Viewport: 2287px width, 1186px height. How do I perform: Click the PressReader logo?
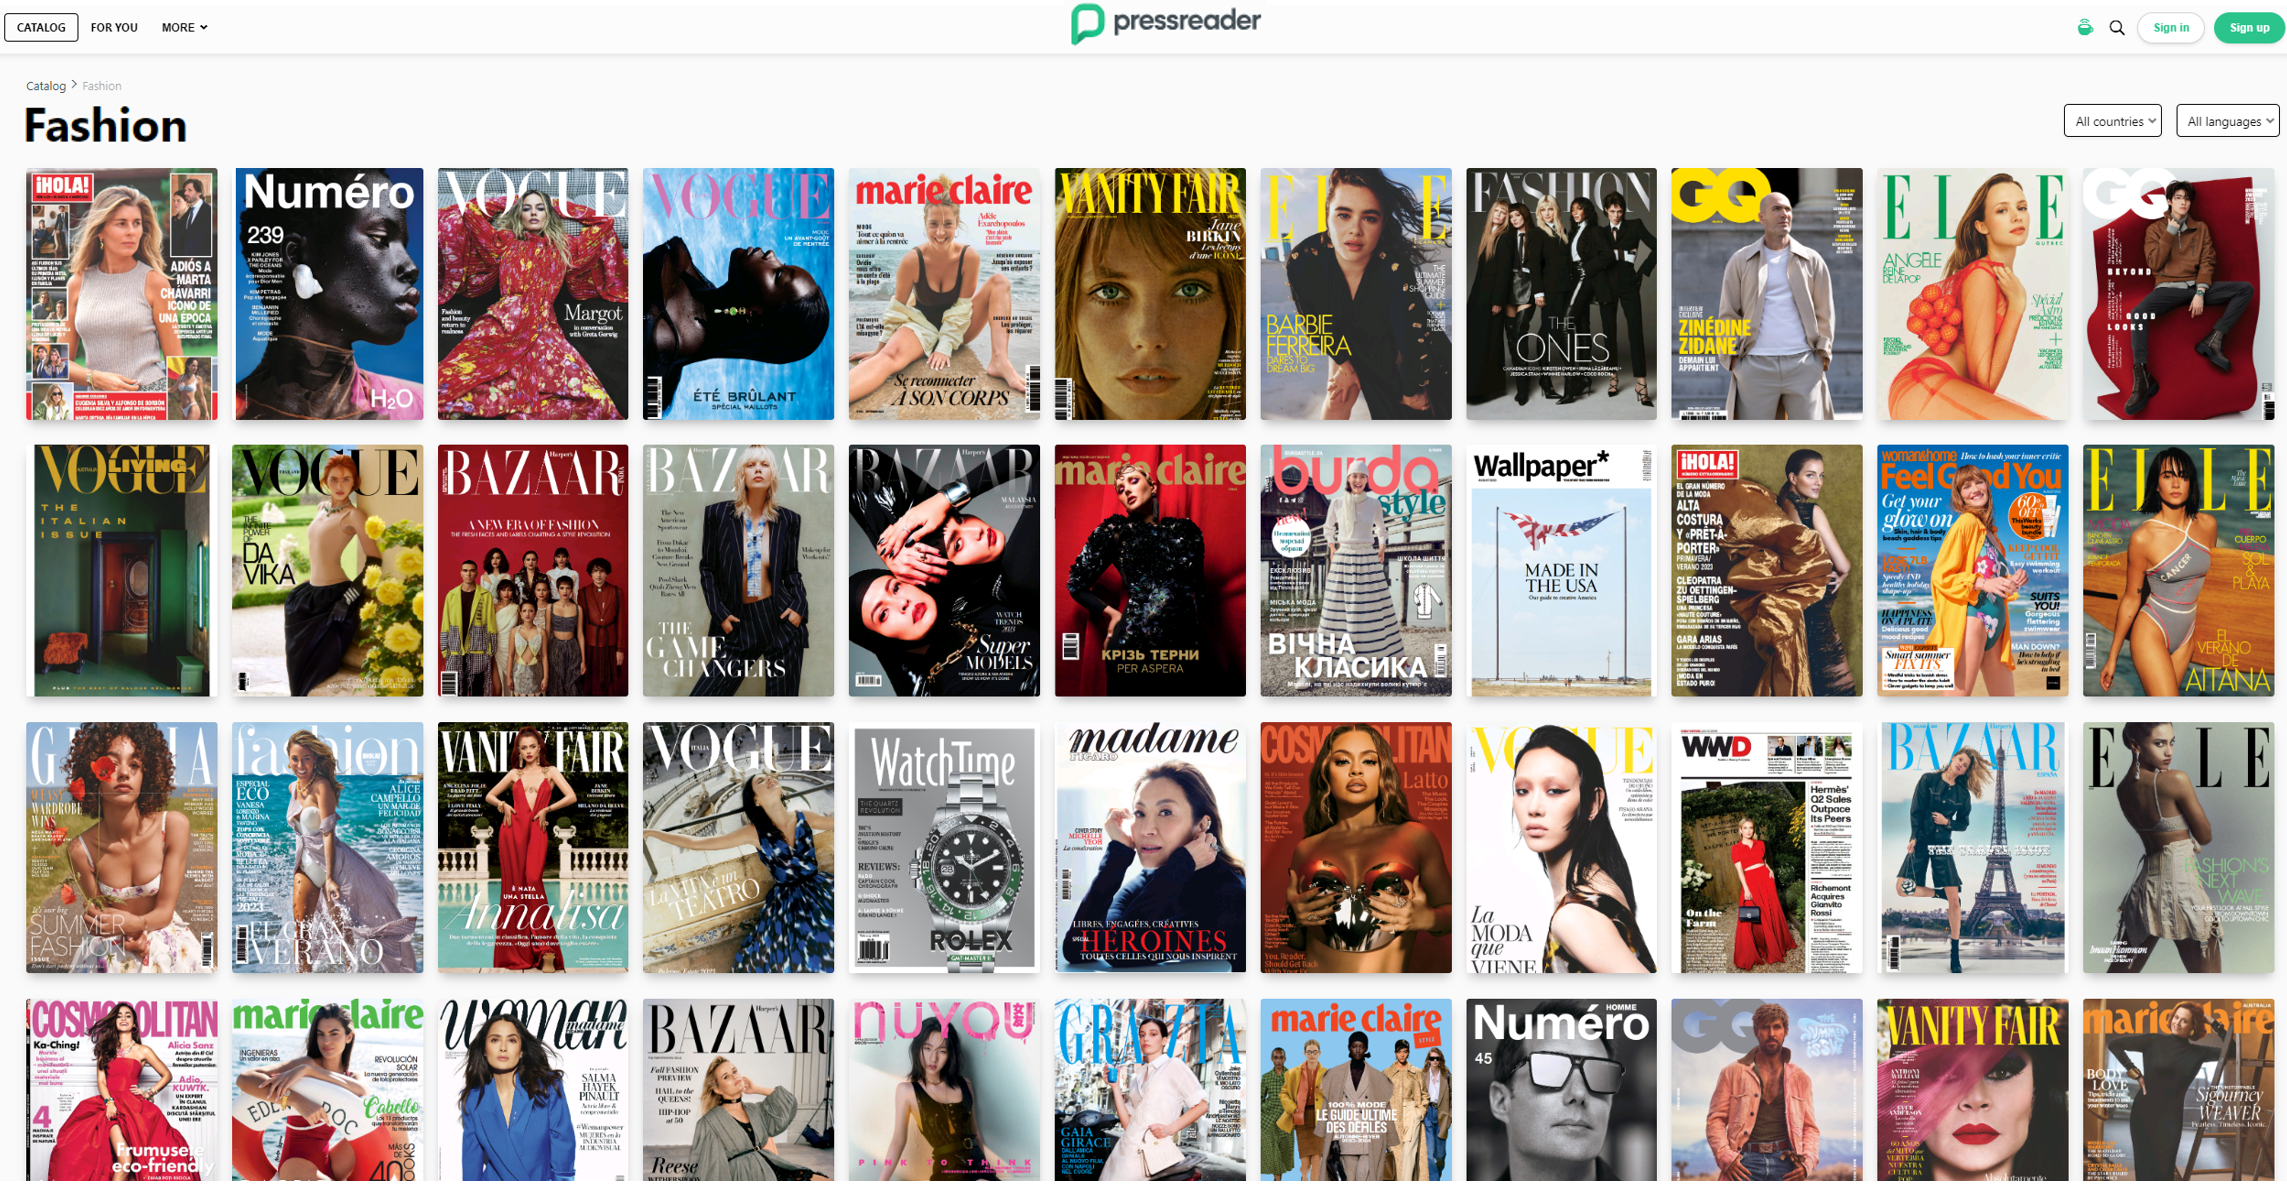coord(1165,23)
